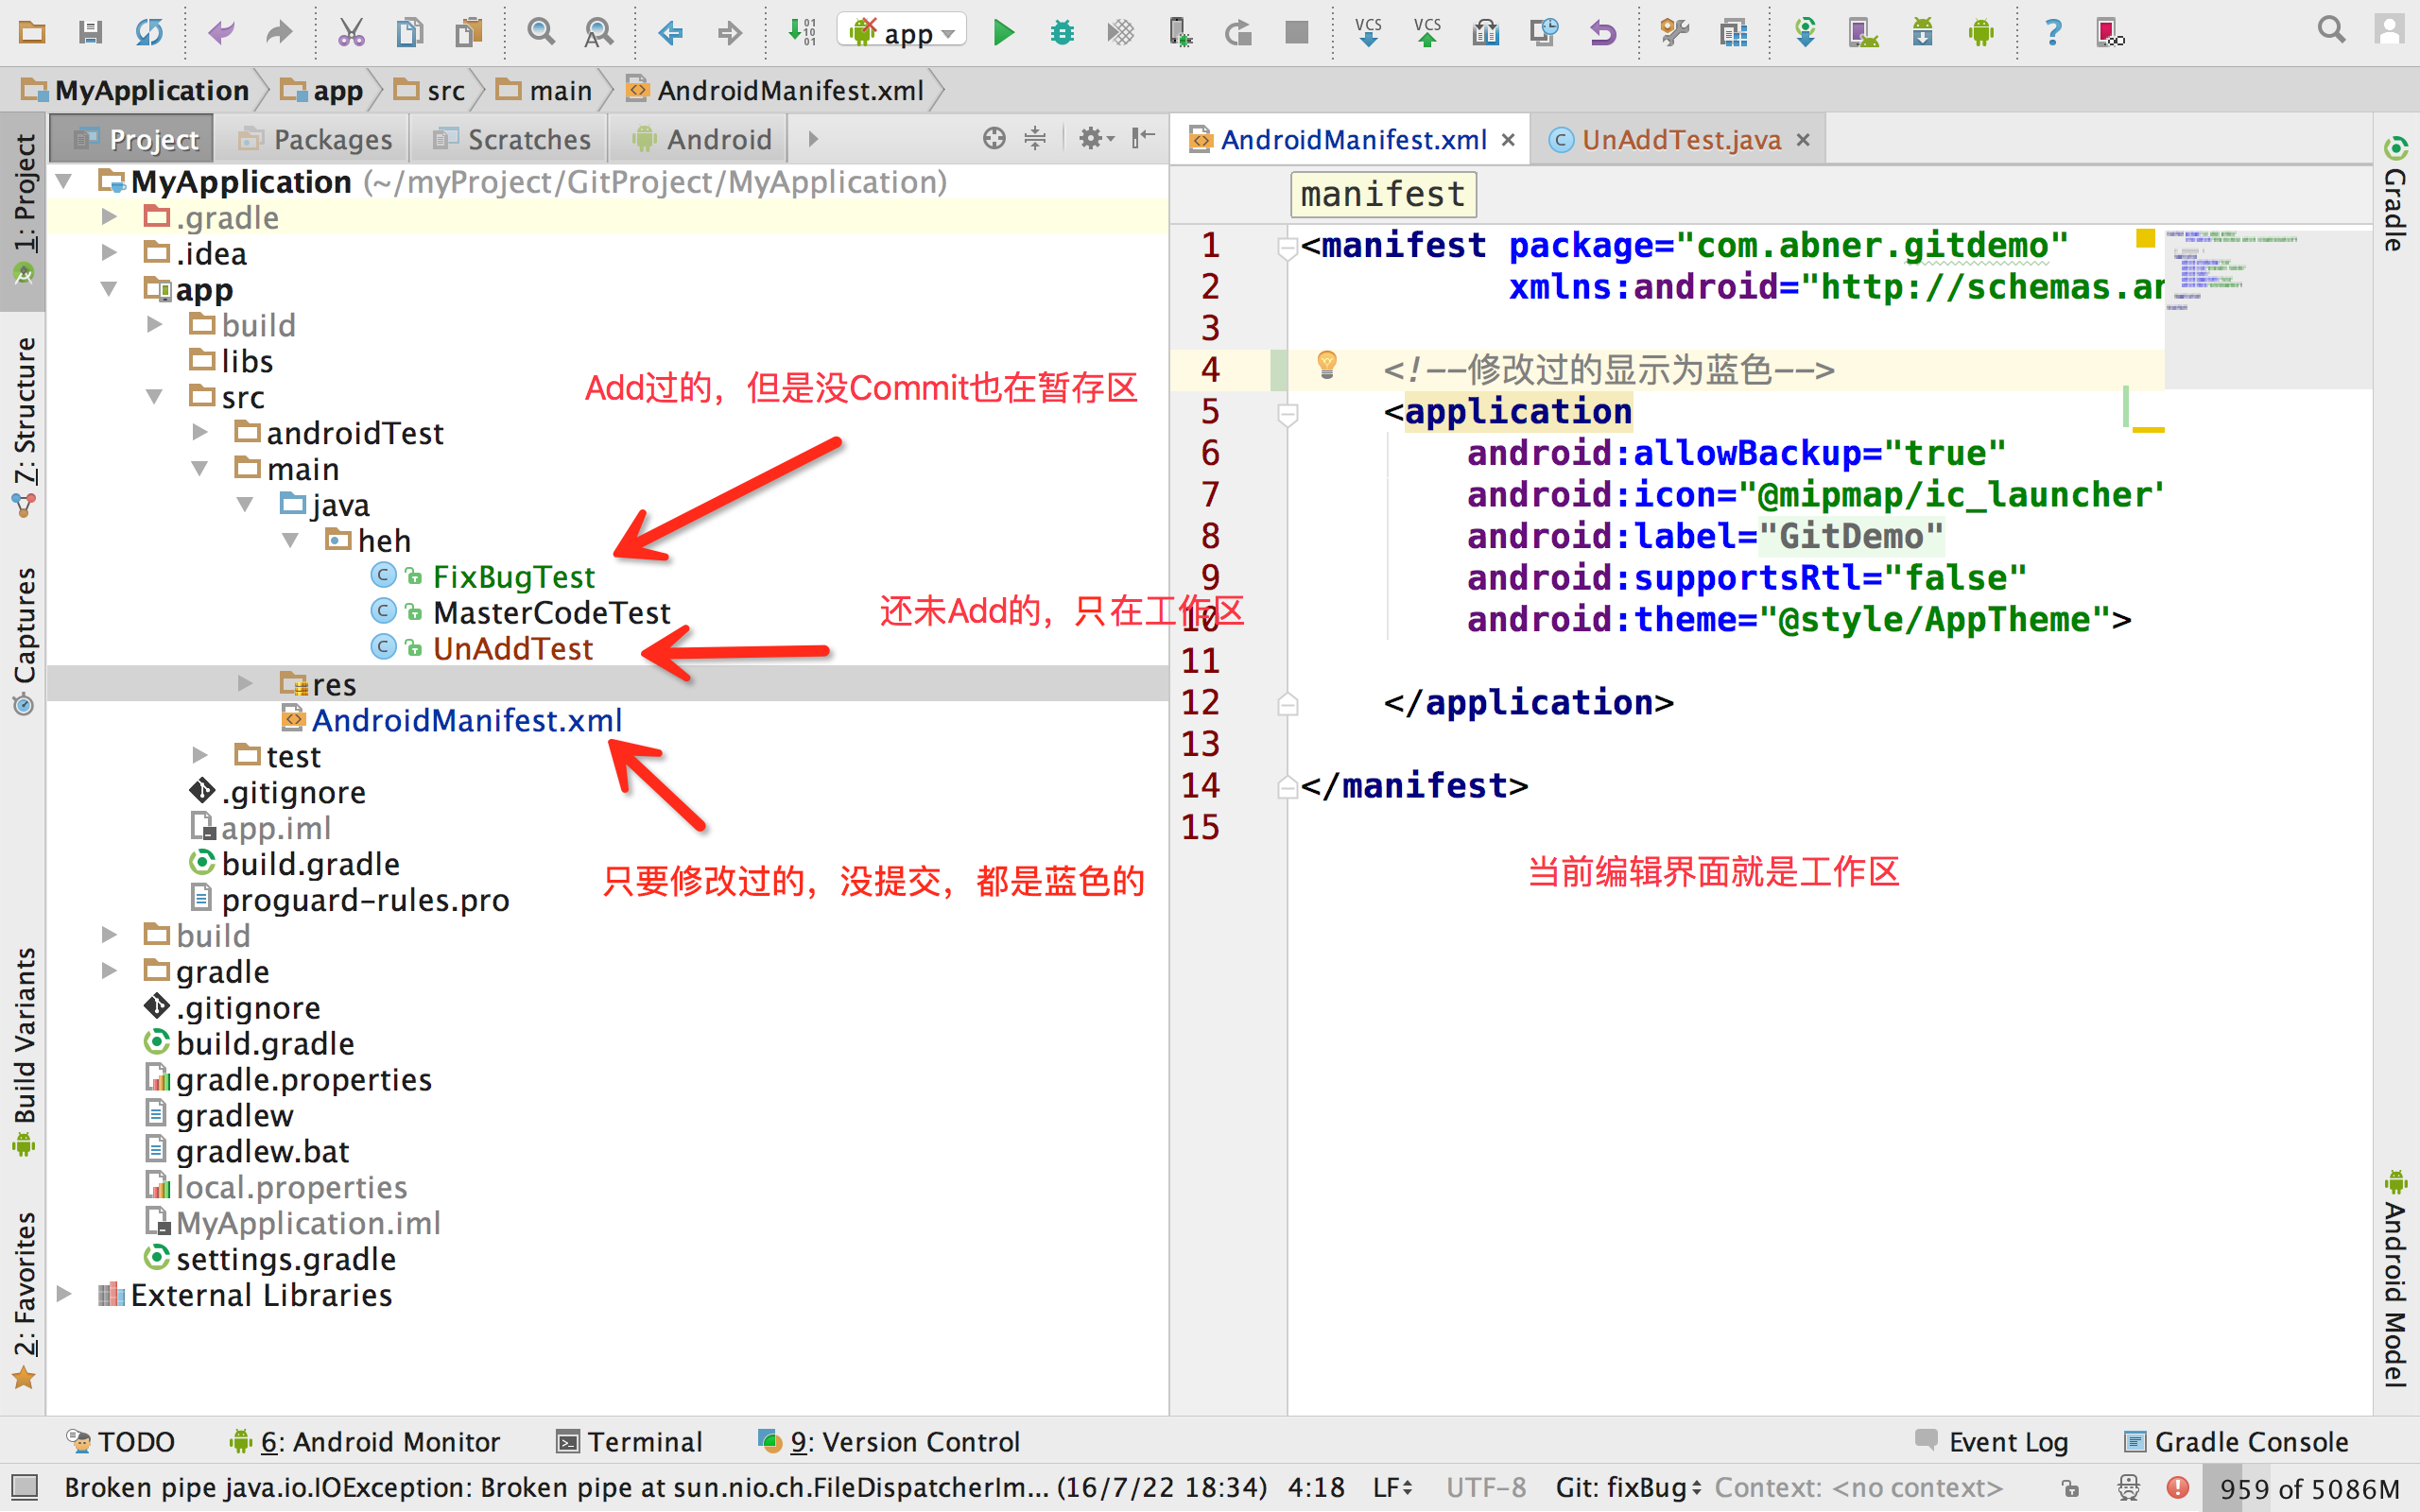The height and width of the screenshot is (1512, 2420).
Task: Click the Help question mark icon
Action: (2052, 33)
